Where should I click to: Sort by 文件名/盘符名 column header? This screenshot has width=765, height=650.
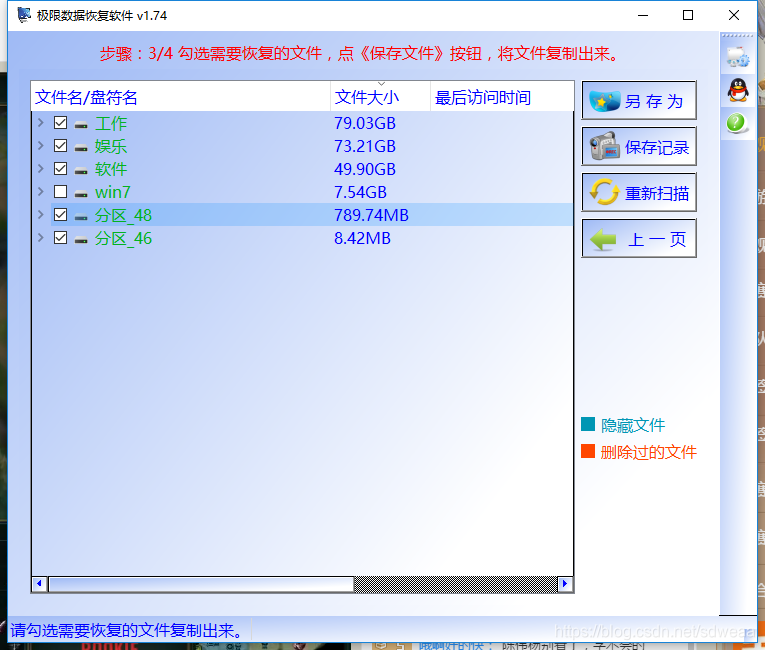[181, 97]
